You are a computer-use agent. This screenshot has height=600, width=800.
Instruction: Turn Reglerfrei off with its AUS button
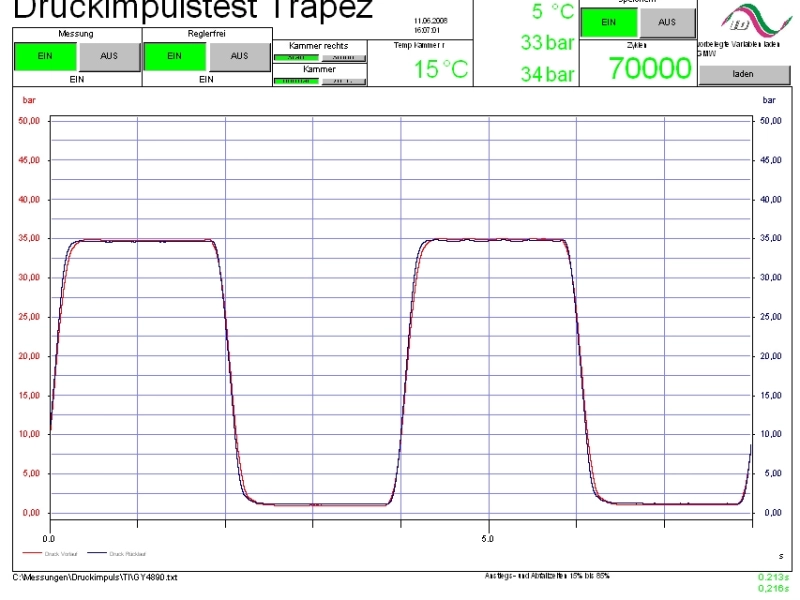[x=239, y=56]
